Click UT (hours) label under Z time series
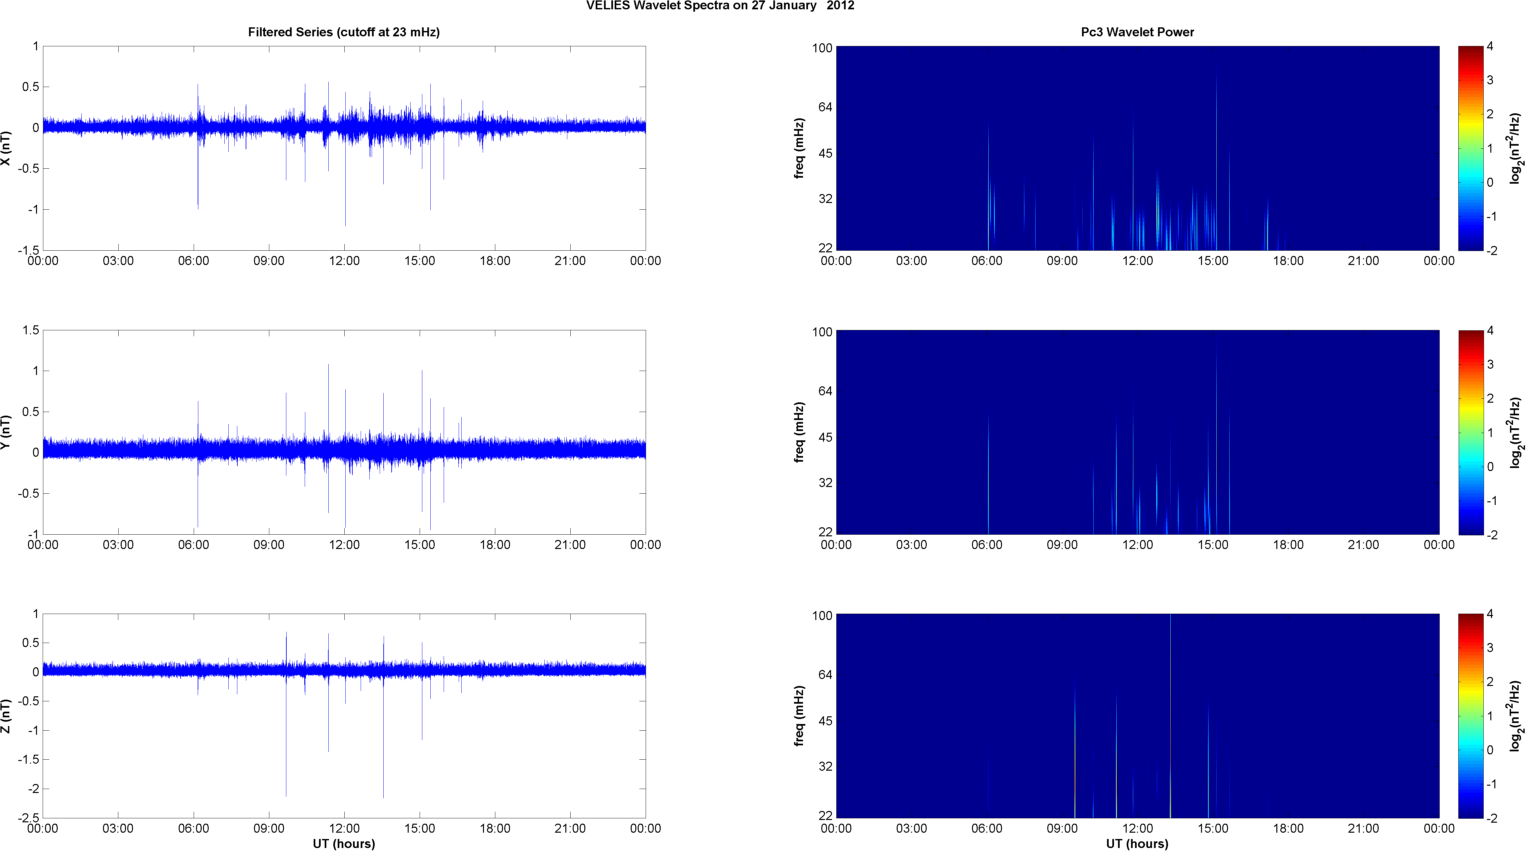The image size is (1526, 851). [x=344, y=843]
